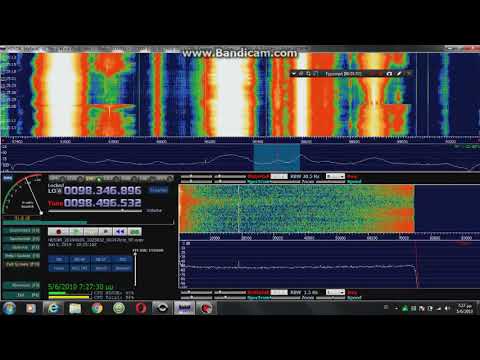Toggle the Notch filter button
Image resolution: width=480 pixels, height=360 pixels.
pos(101,268)
